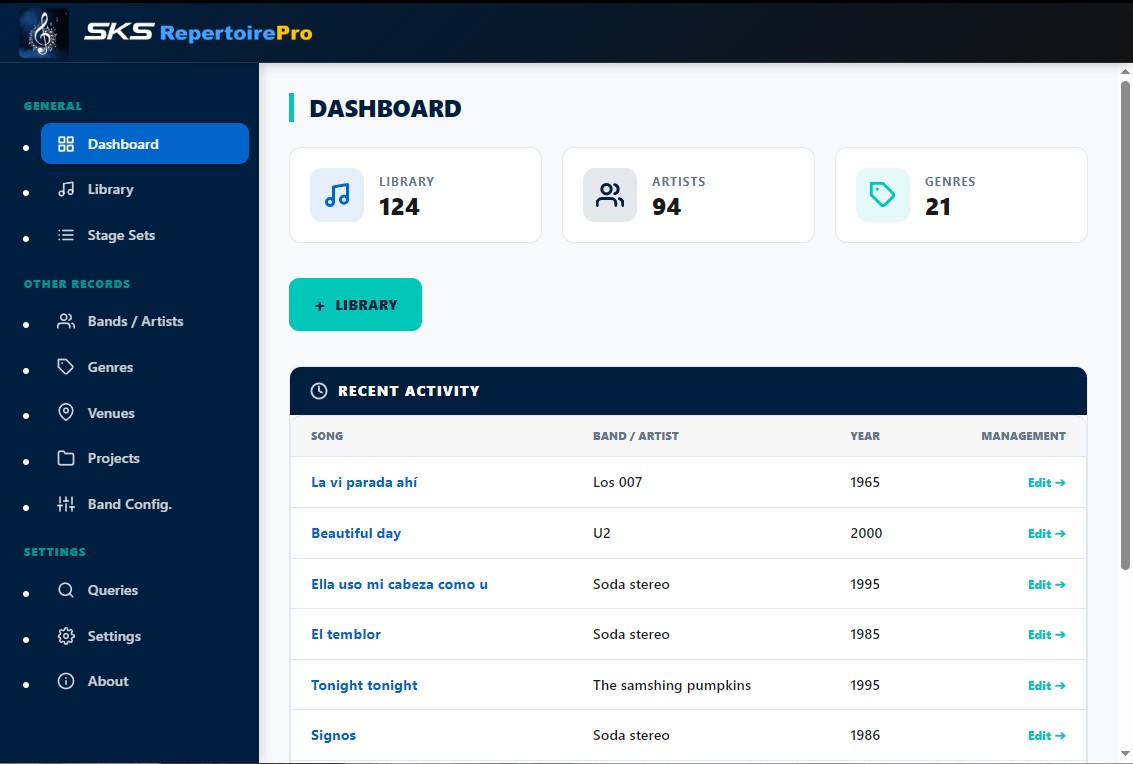Click the Library music note sidebar icon
The image size is (1133, 764).
click(66, 189)
